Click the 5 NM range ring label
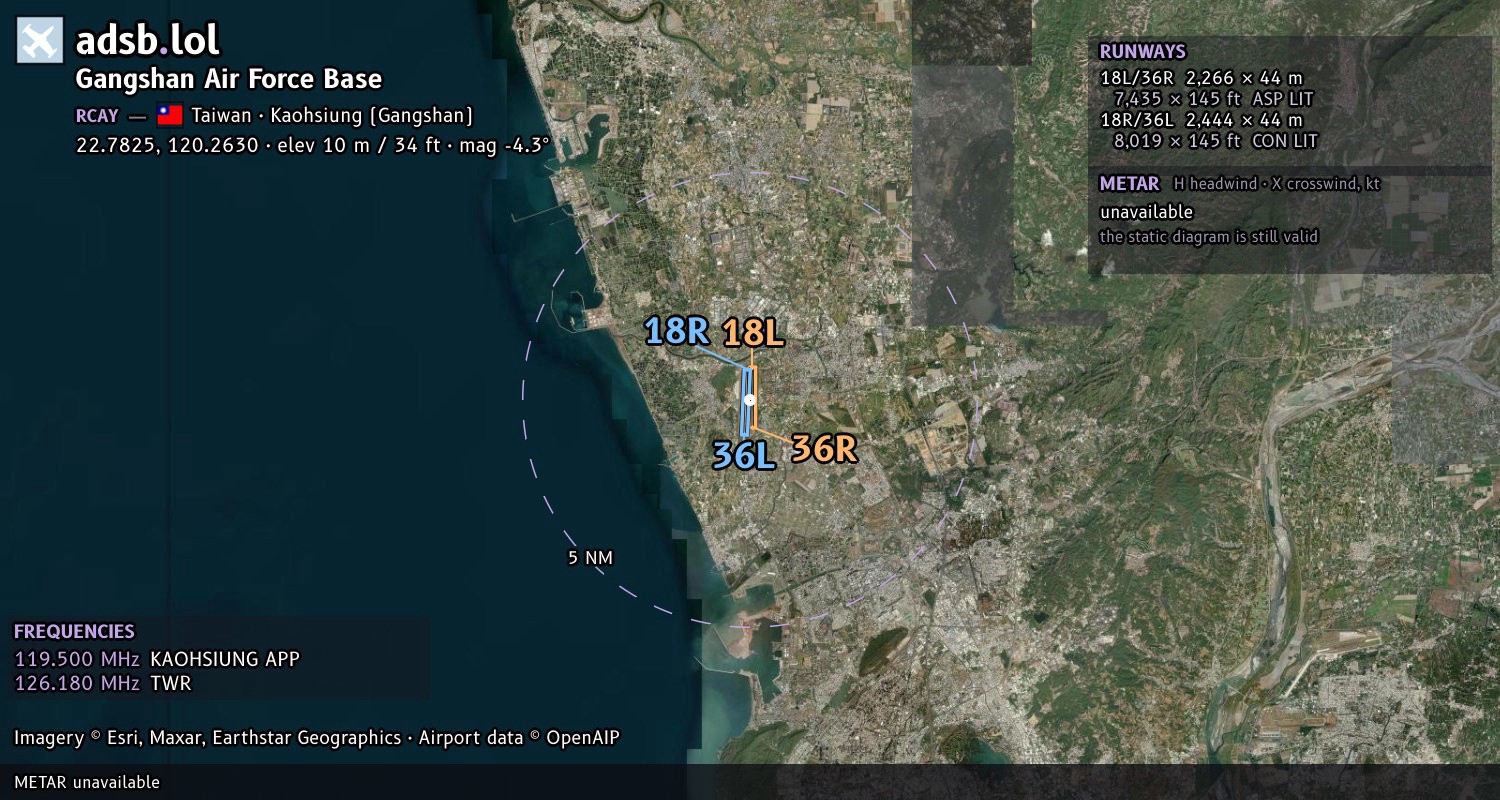 [590, 558]
